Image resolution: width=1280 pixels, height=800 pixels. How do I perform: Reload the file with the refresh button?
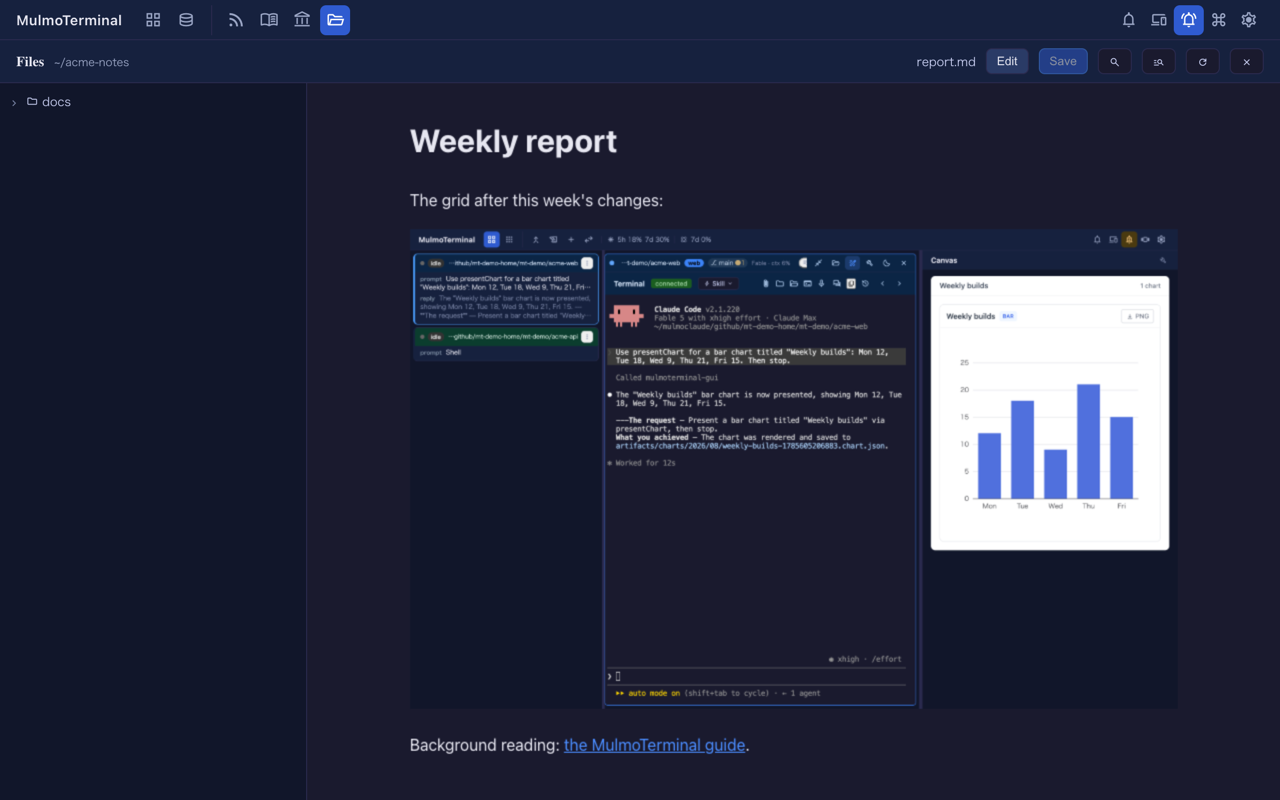point(1203,62)
